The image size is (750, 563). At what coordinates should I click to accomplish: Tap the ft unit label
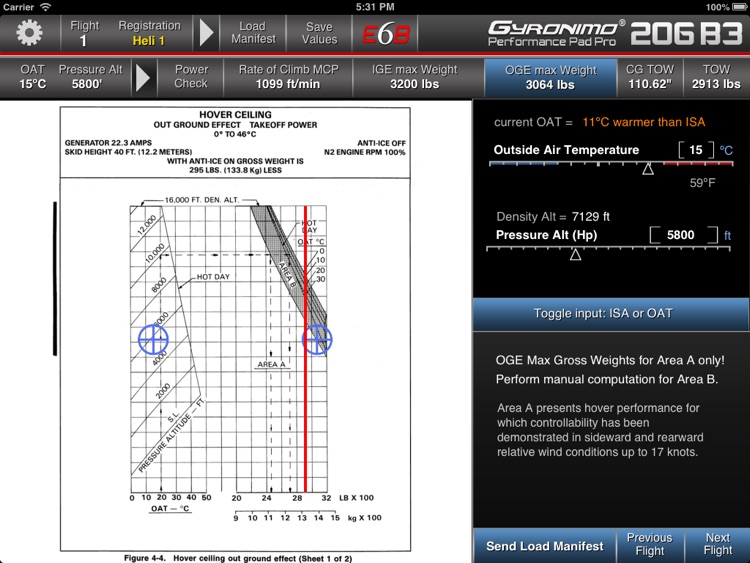(x=727, y=235)
